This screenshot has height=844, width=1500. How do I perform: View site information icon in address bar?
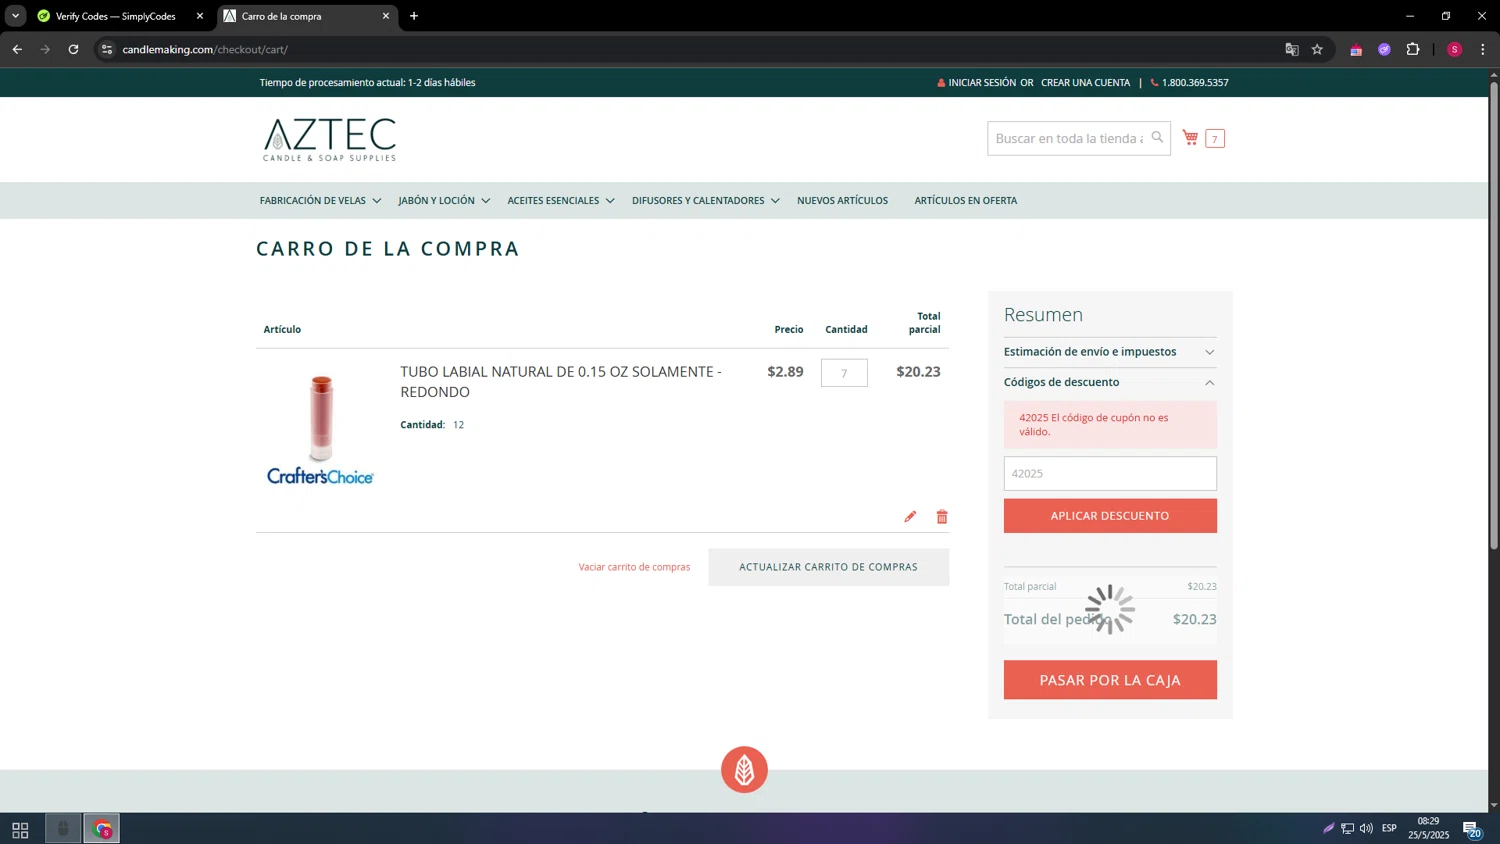click(x=107, y=49)
